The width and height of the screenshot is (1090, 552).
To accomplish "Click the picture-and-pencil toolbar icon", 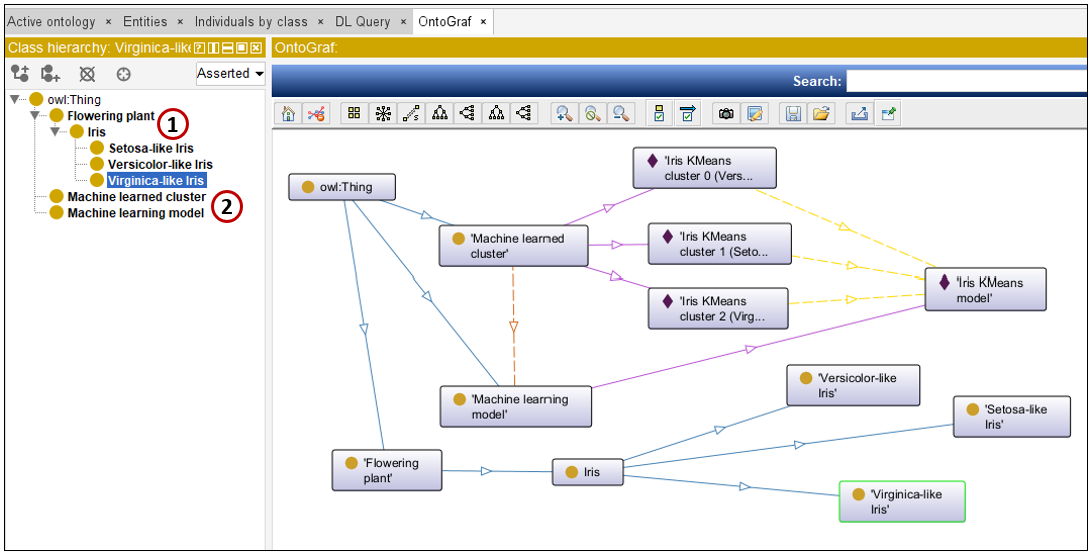I will (754, 114).
